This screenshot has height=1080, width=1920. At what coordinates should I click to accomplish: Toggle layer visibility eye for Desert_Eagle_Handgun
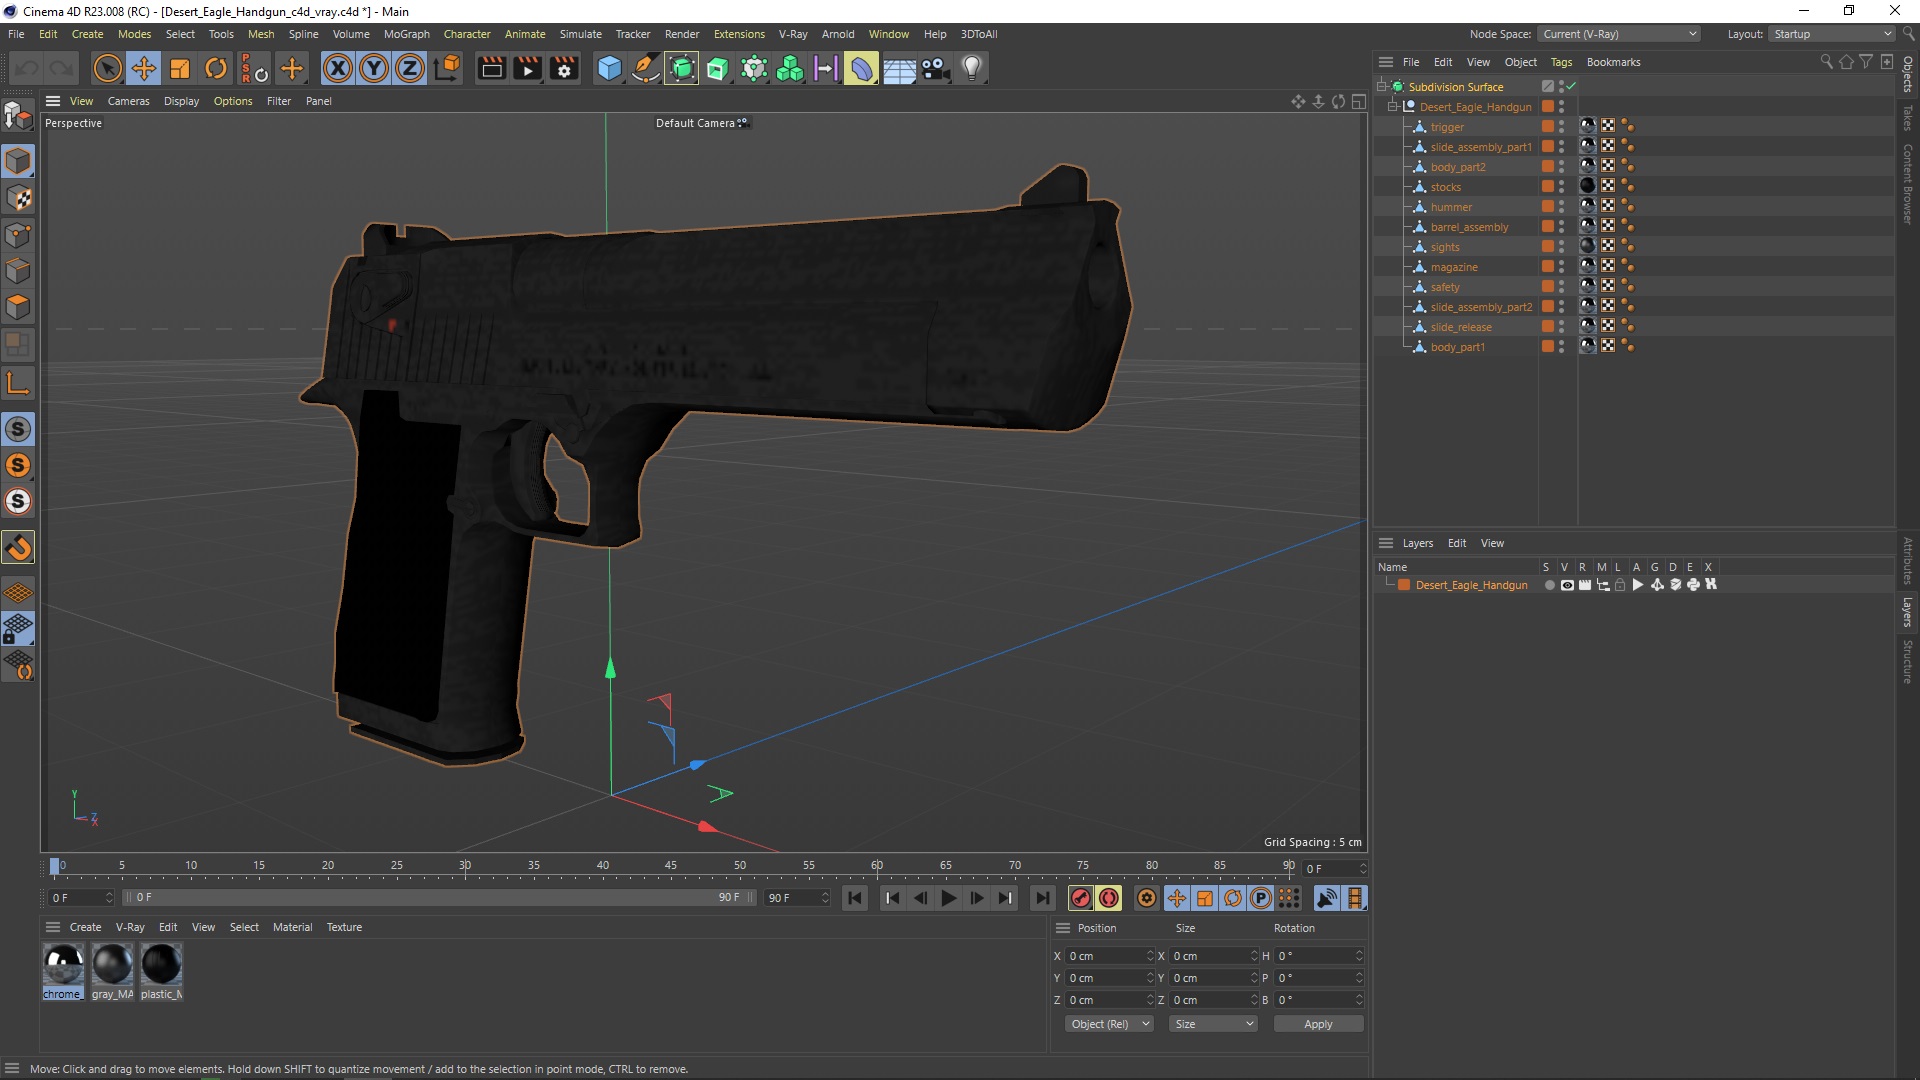[1567, 585]
